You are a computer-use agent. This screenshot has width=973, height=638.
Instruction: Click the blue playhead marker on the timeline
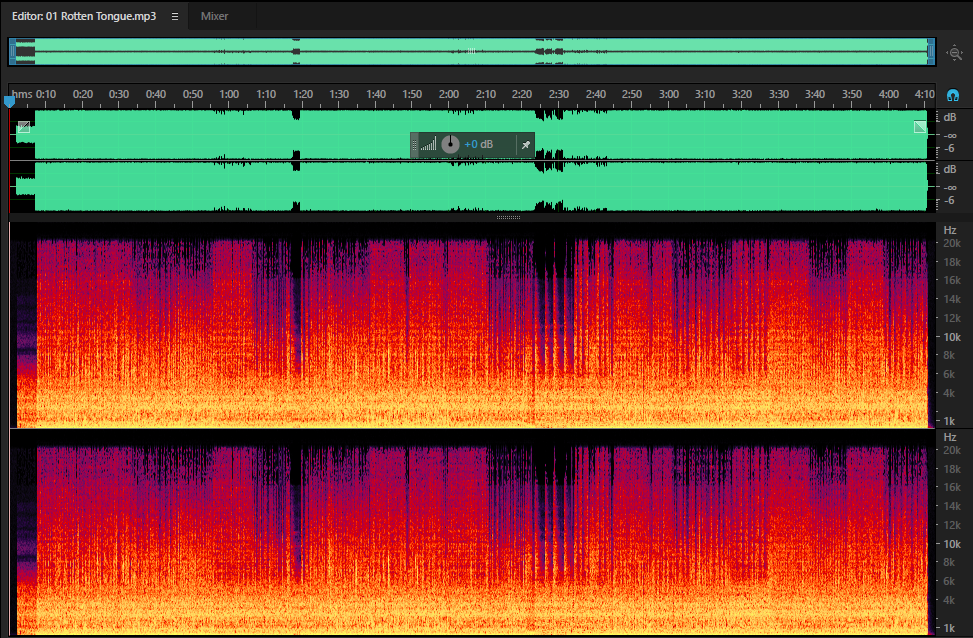[9, 101]
